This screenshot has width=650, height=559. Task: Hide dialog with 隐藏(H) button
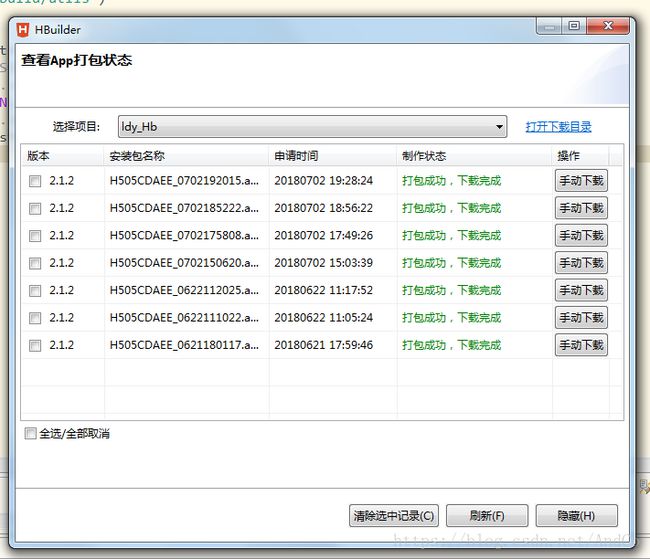[577, 515]
